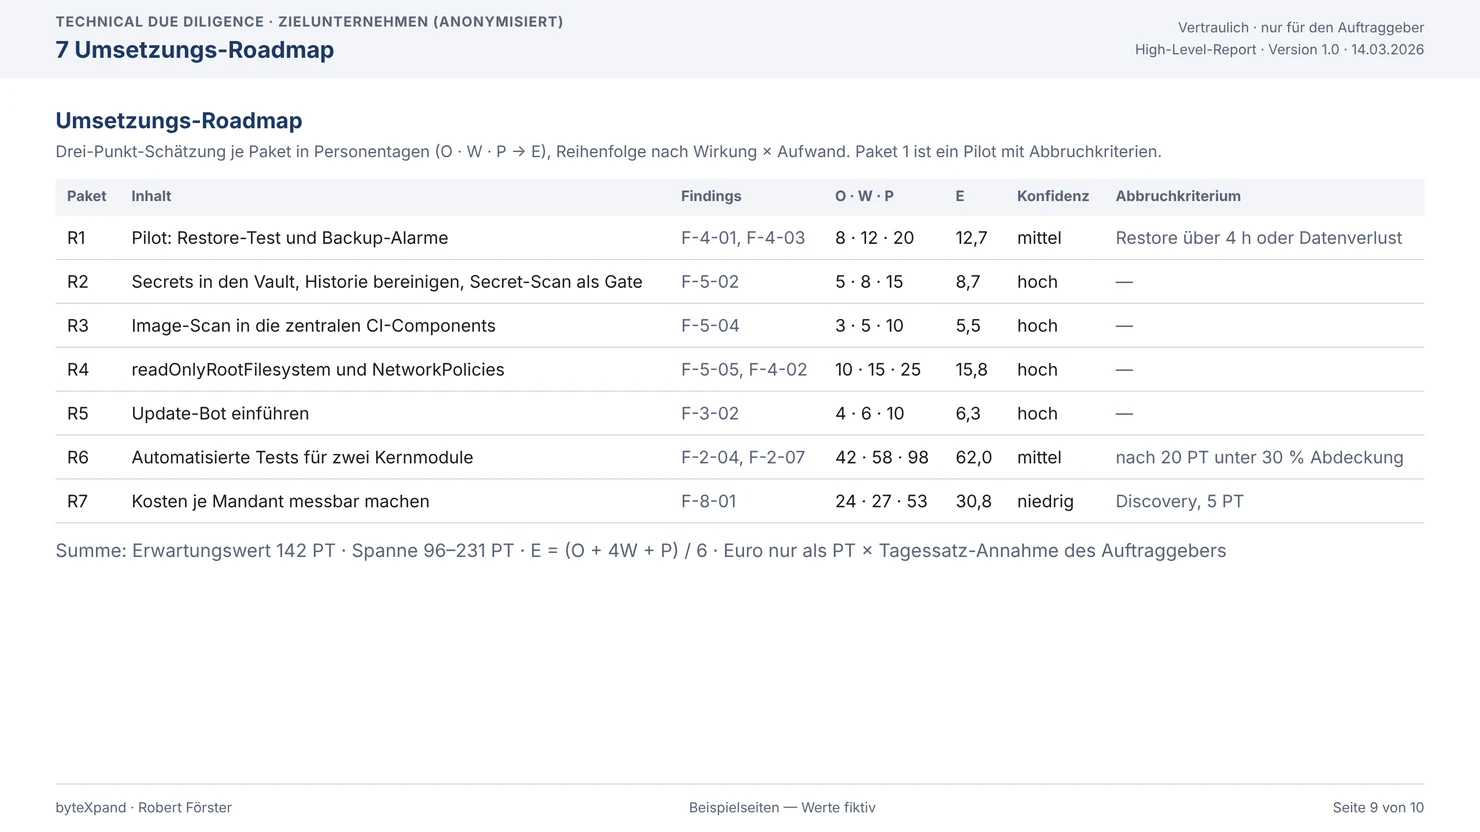The image size is (1480, 832).
Task: Click finding 'F-3-02'
Action: click(710, 414)
